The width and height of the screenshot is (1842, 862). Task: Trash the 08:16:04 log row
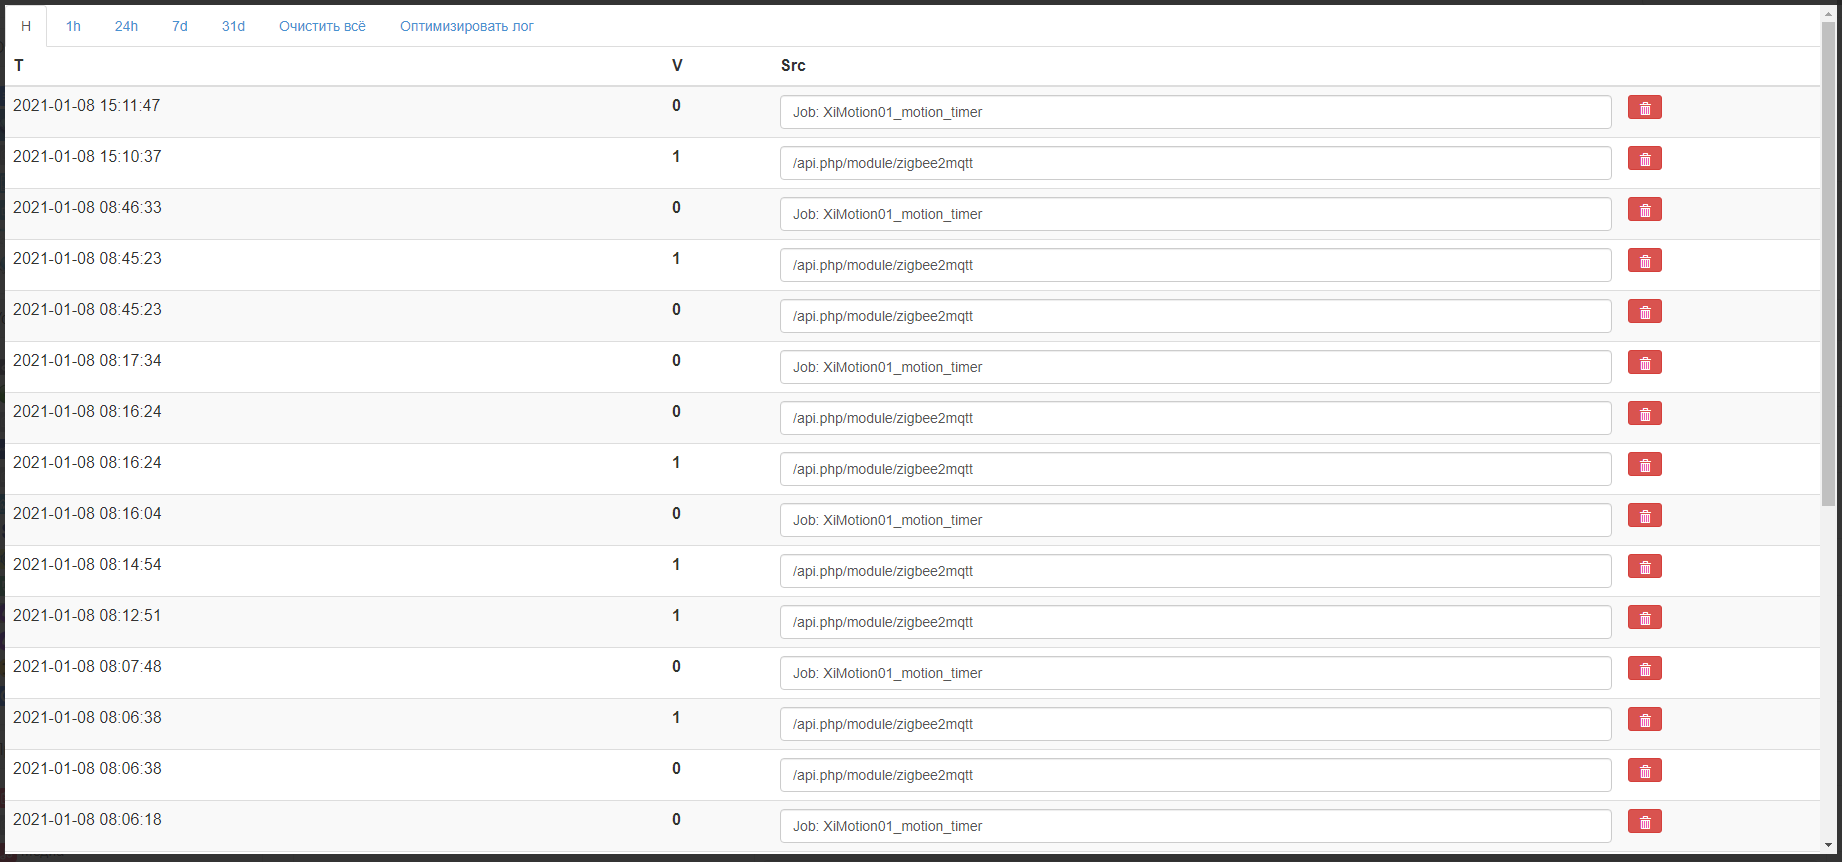point(1644,516)
